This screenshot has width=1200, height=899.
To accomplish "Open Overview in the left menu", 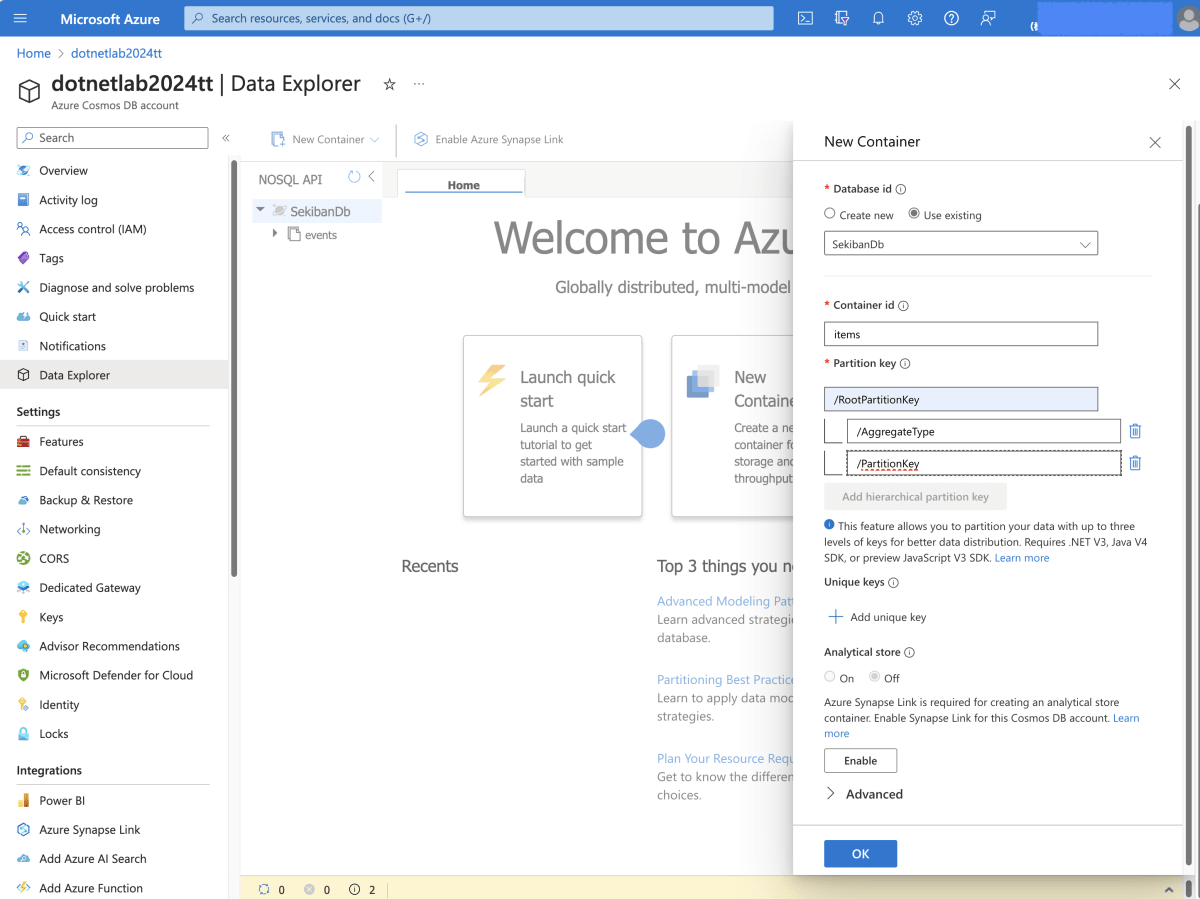I will point(63,171).
